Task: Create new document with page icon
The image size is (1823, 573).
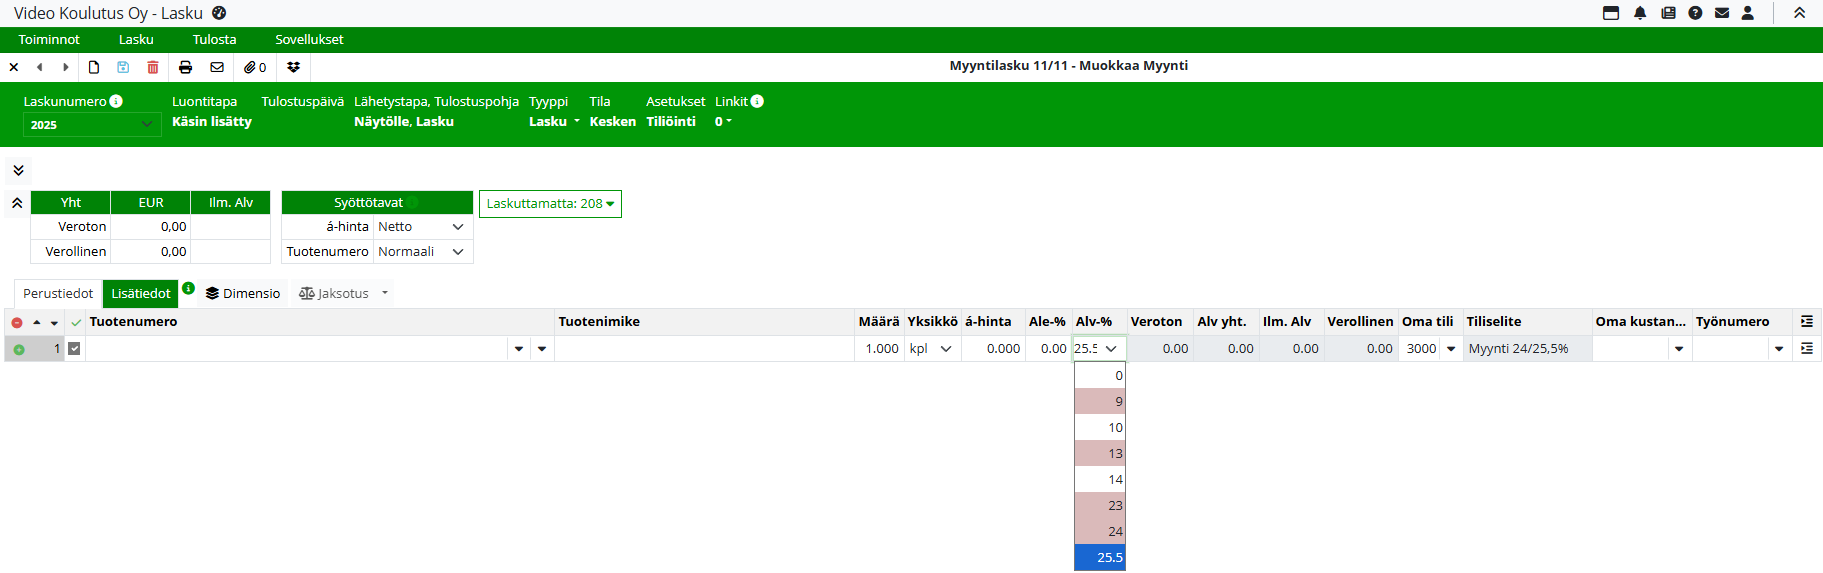Action: point(94,67)
